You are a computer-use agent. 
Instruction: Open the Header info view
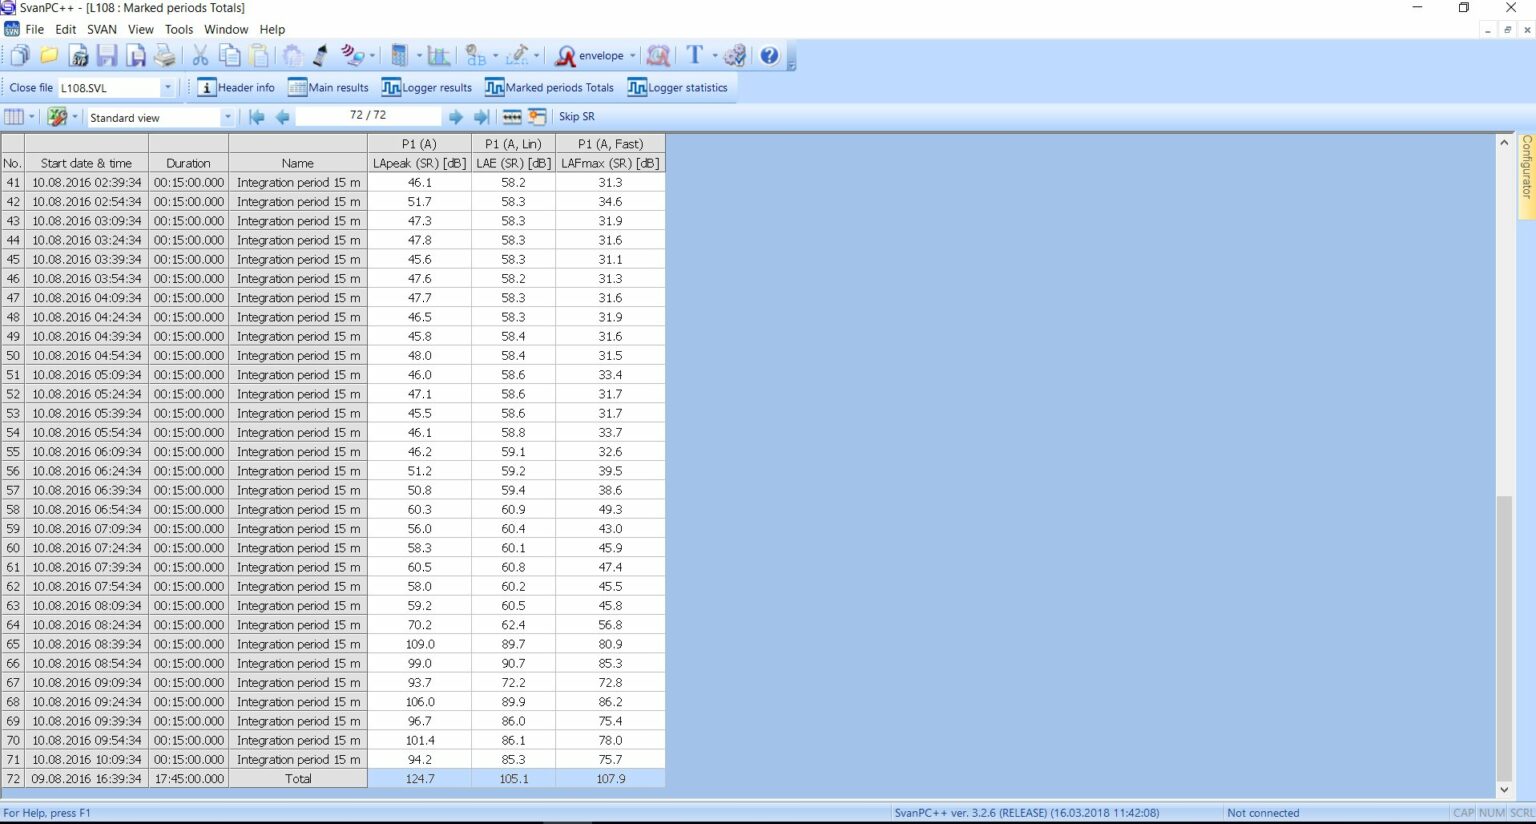pos(237,87)
